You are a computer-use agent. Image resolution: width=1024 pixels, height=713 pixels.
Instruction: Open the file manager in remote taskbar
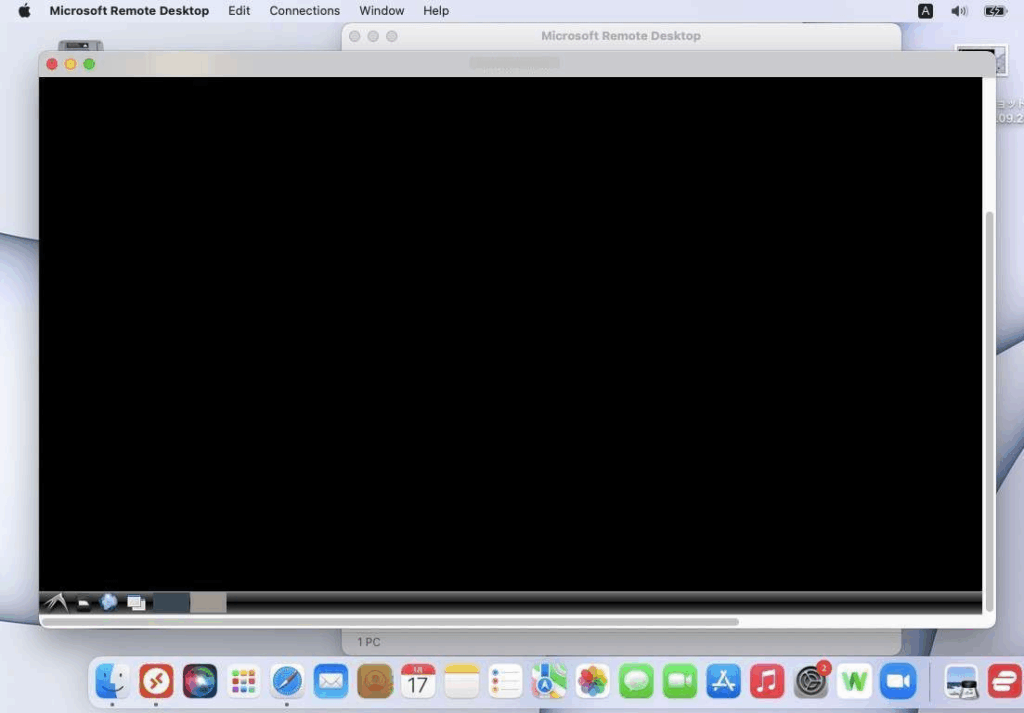(x=84, y=603)
